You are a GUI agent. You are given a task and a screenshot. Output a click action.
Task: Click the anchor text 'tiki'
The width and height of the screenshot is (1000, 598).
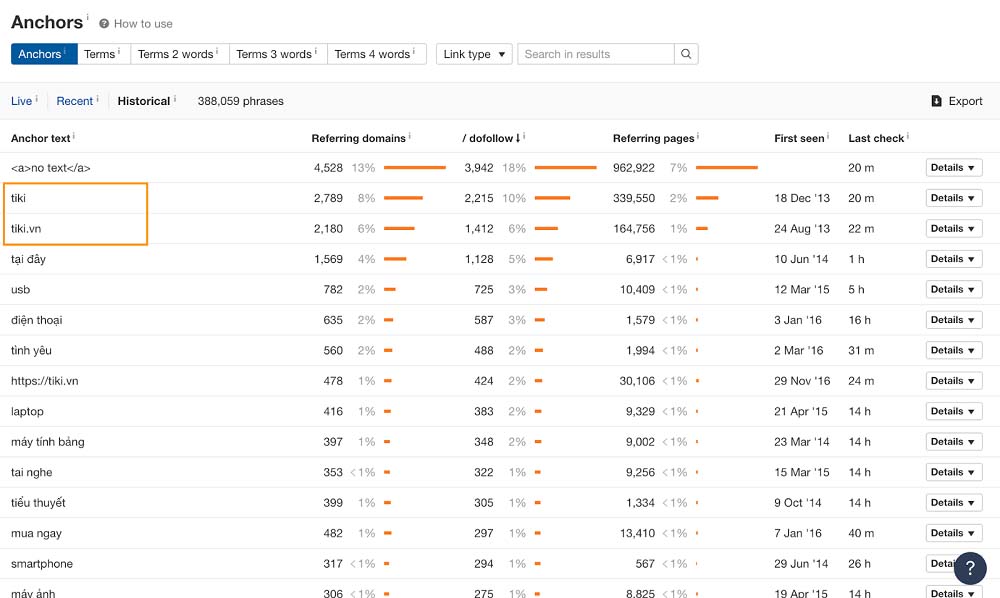click(x=18, y=198)
